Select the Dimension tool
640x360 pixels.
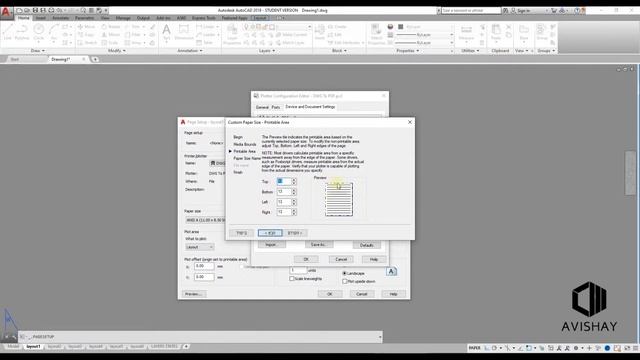coord(184,32)
